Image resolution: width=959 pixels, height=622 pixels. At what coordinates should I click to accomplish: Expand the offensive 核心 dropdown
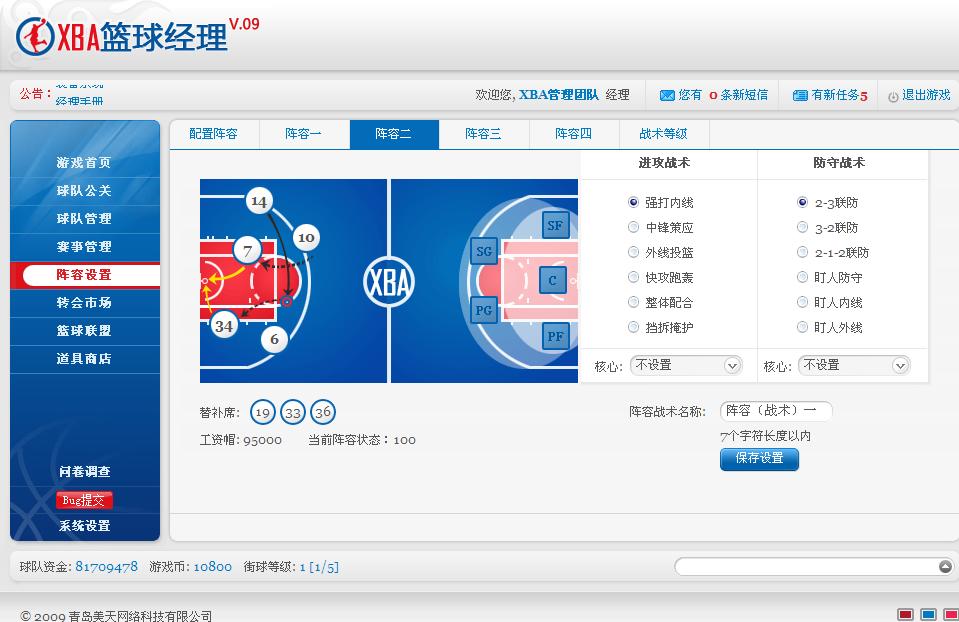[731, 366]
